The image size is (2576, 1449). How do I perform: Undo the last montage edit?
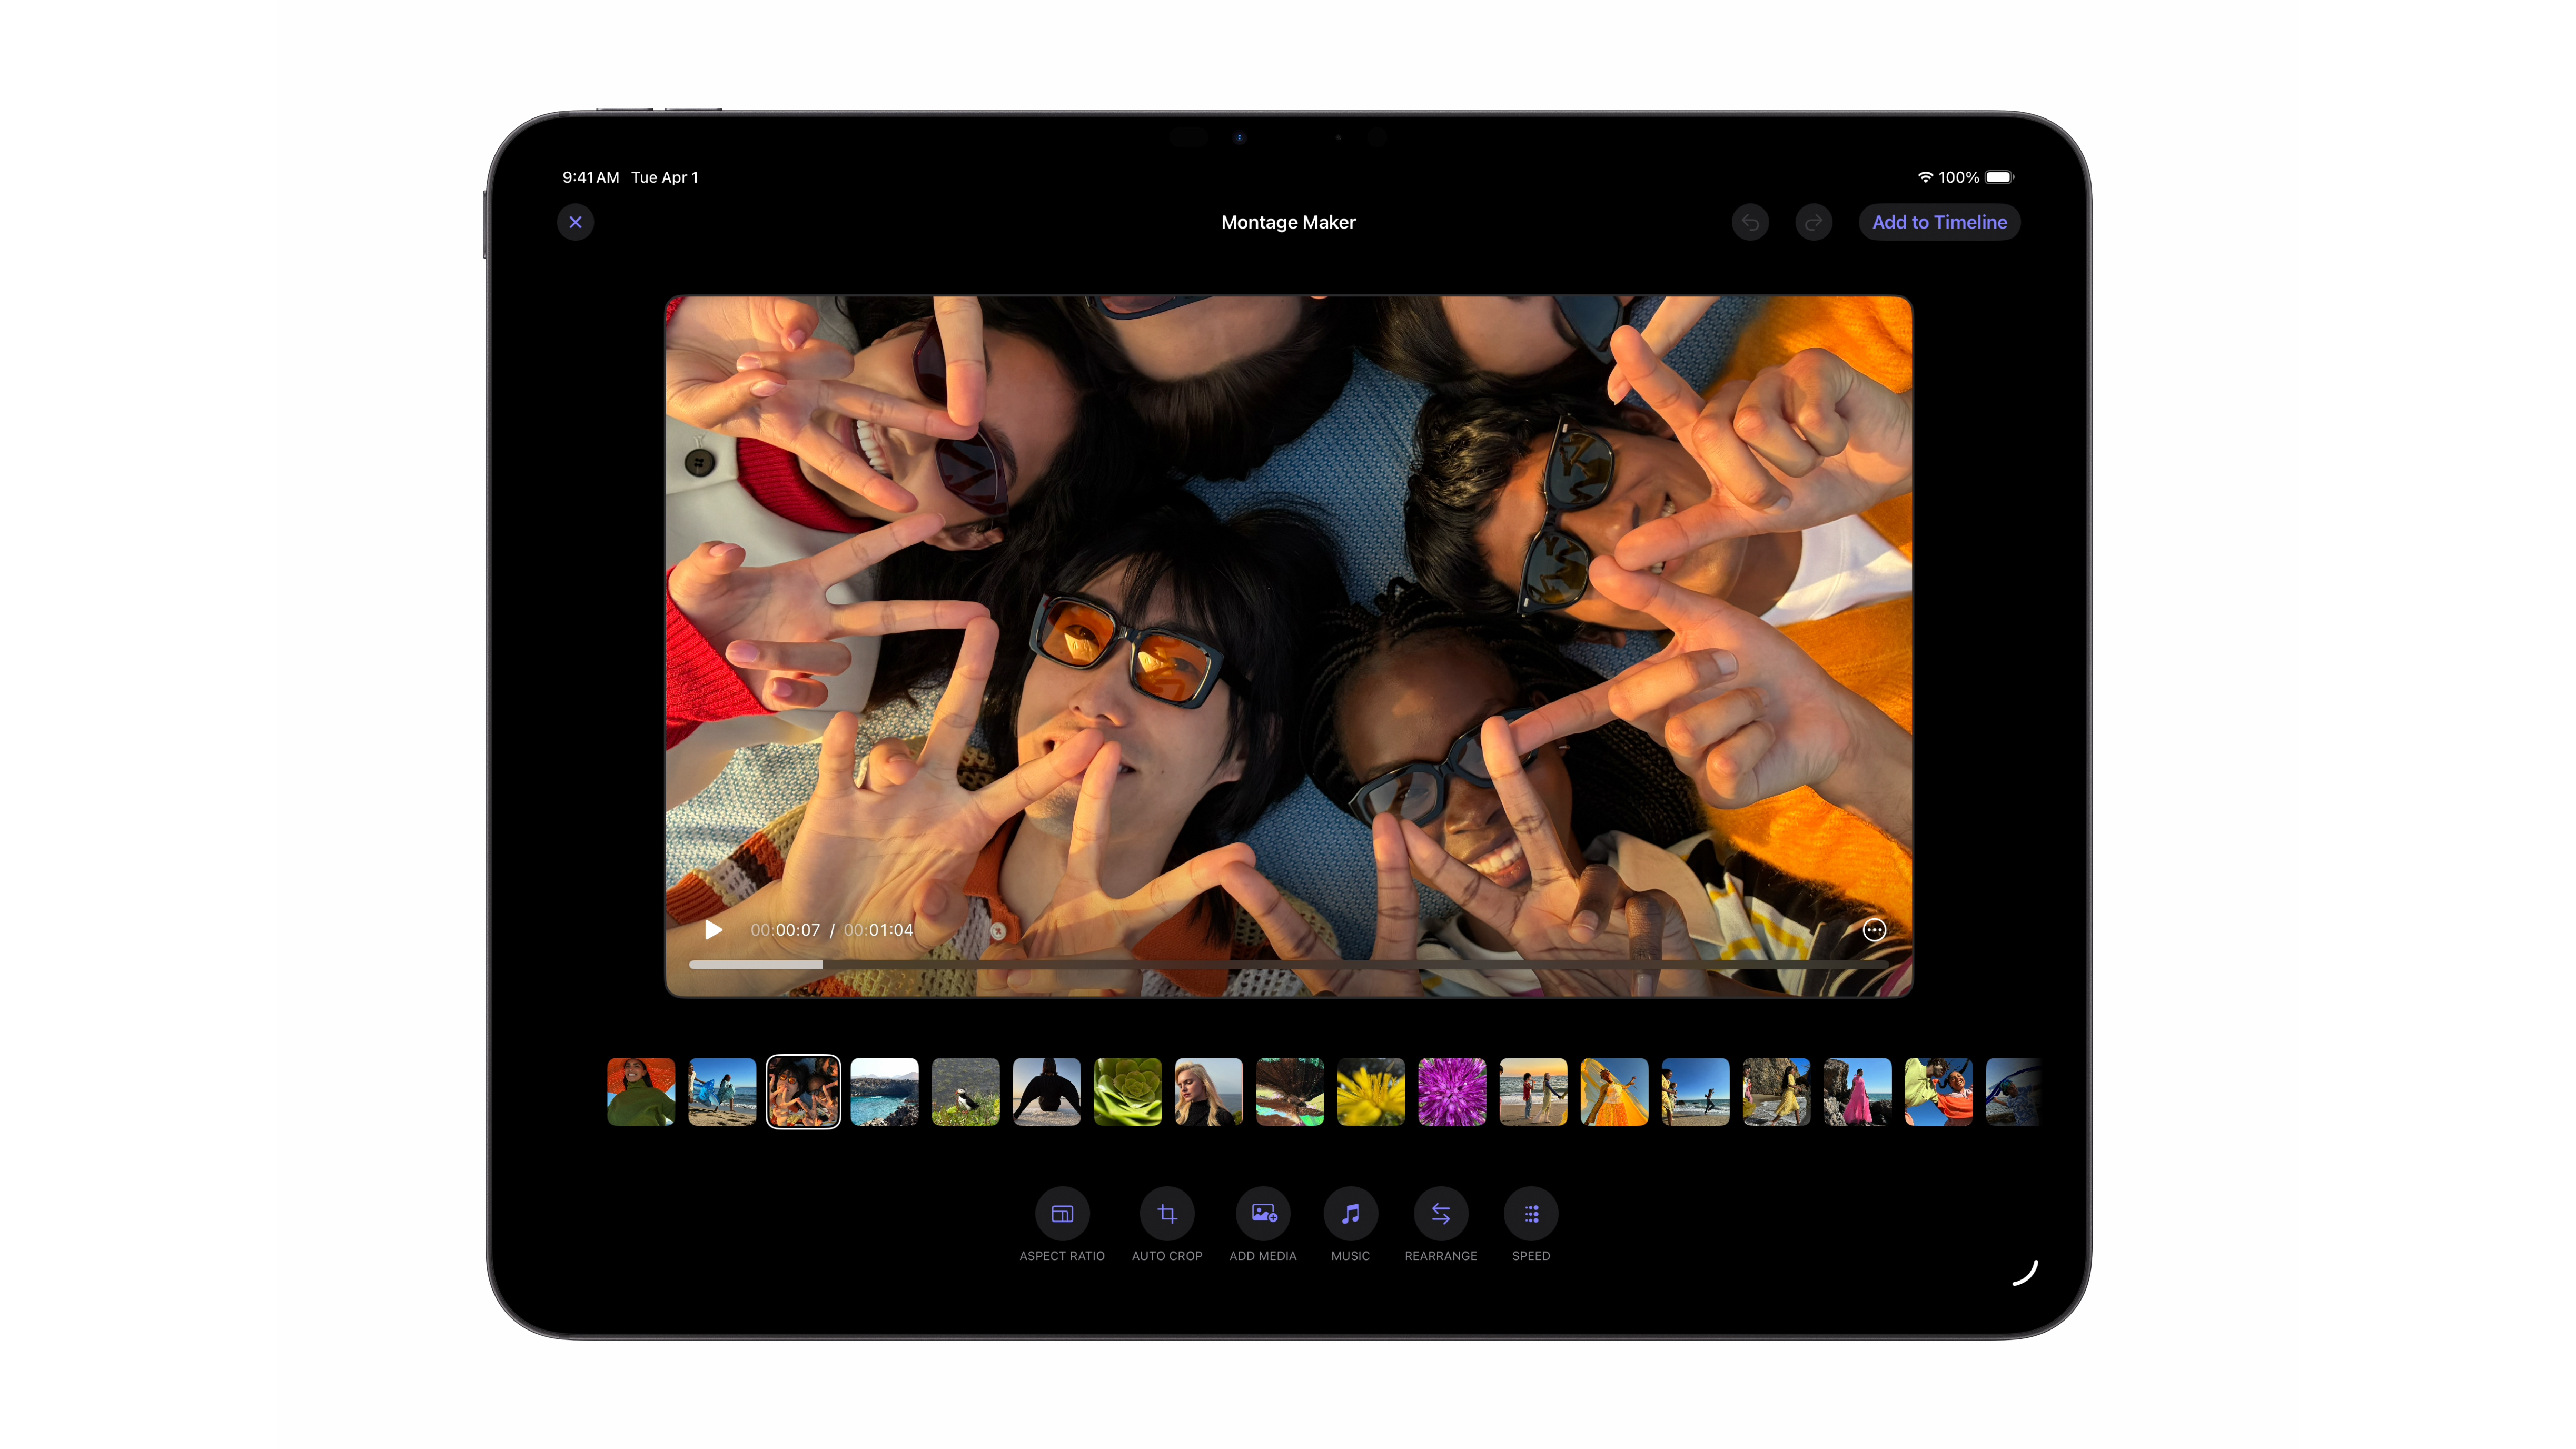click(1750, 222)
